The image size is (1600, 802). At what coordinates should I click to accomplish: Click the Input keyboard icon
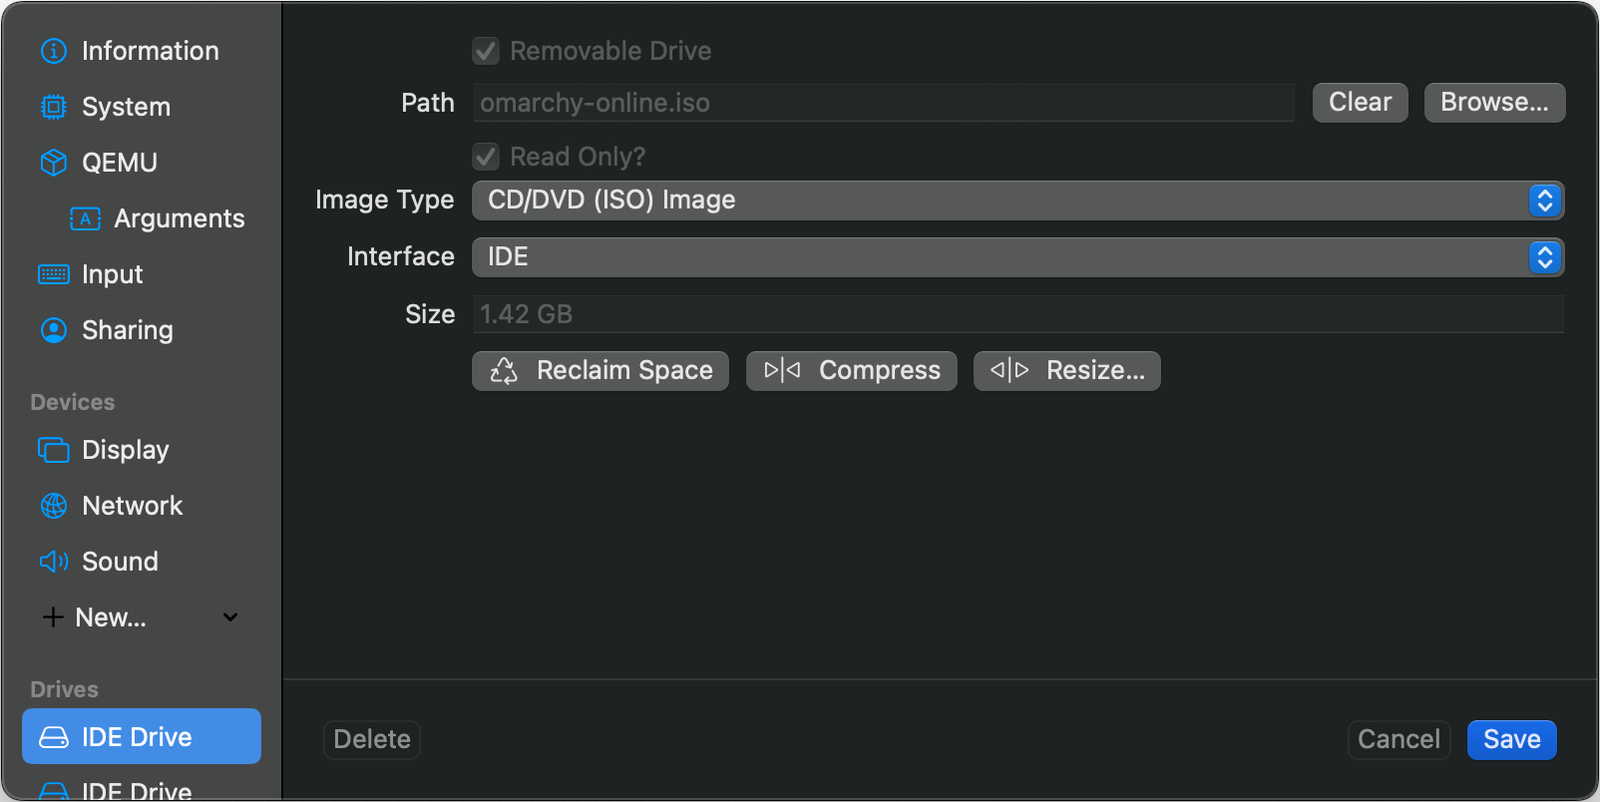tap(53, 274)
